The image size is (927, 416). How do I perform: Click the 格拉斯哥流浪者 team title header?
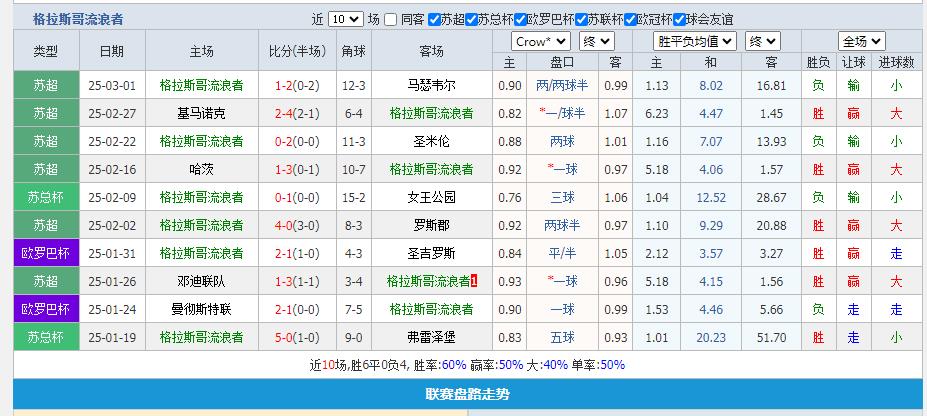click(x=78, y=19)
